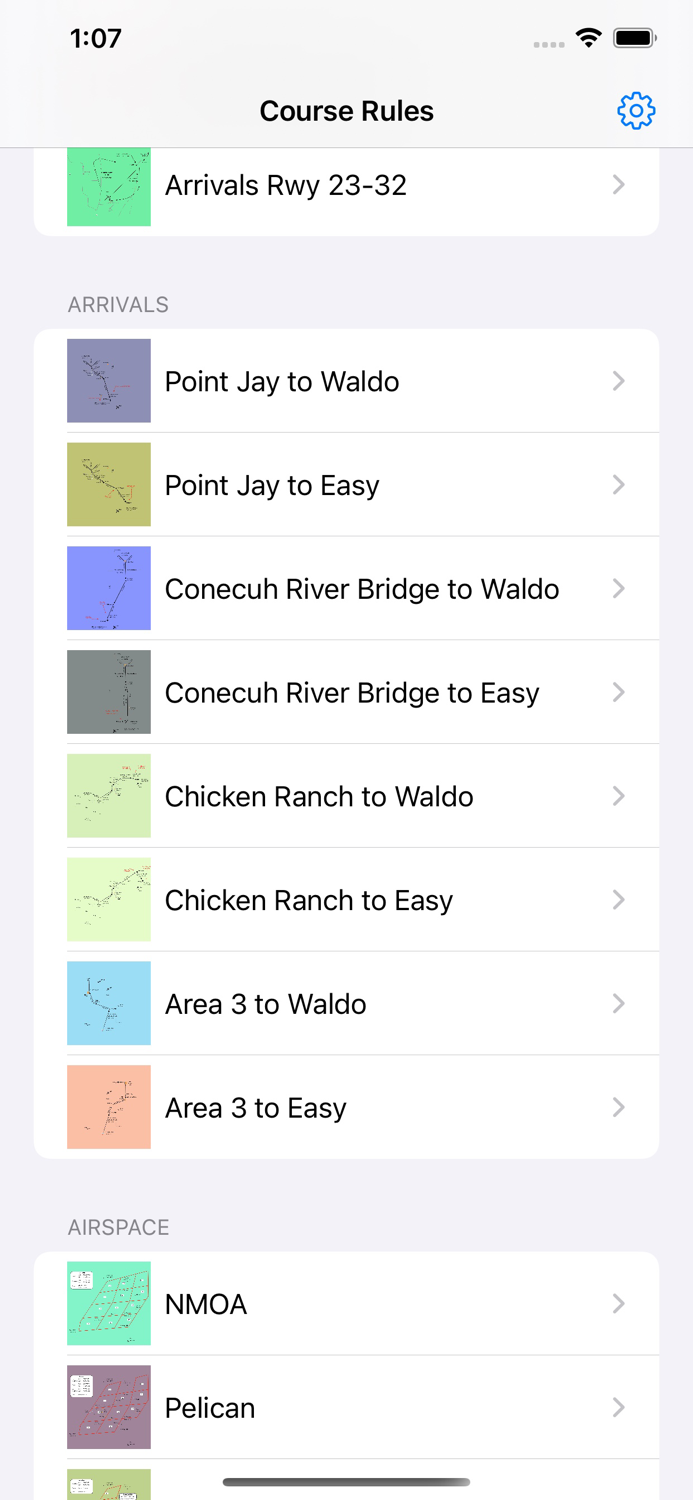
Task: Tap the Point Jay to Waldo map thumbnail
Action: (x=109, y=381)
